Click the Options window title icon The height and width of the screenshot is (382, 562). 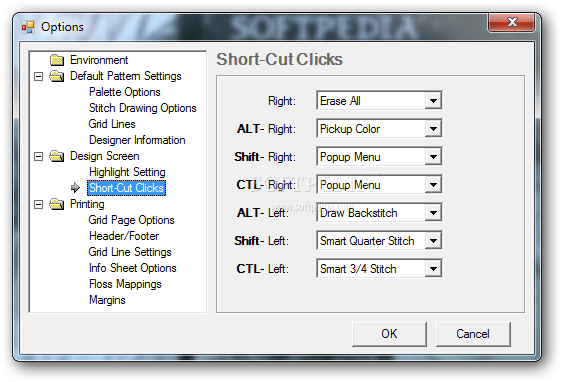[x=28, y=27]
